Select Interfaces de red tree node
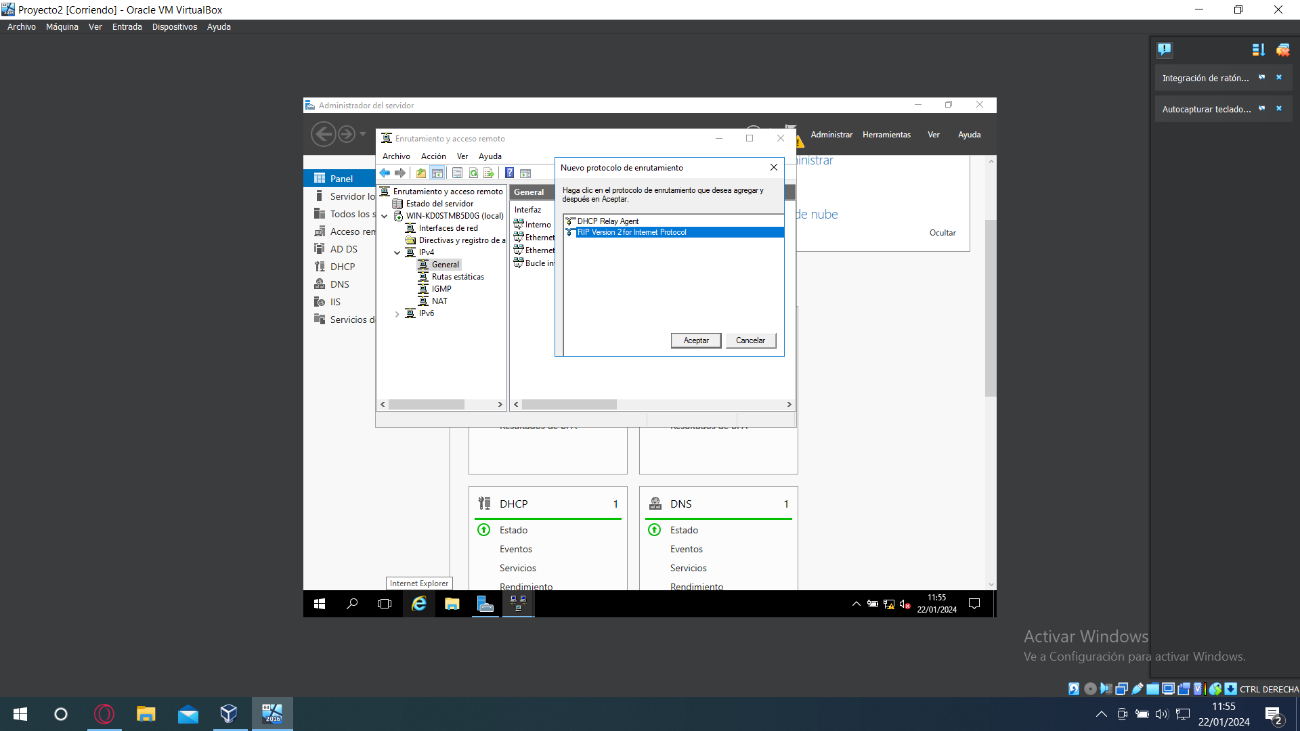Screen dimensions: 1300x731 tap(448, 228)
